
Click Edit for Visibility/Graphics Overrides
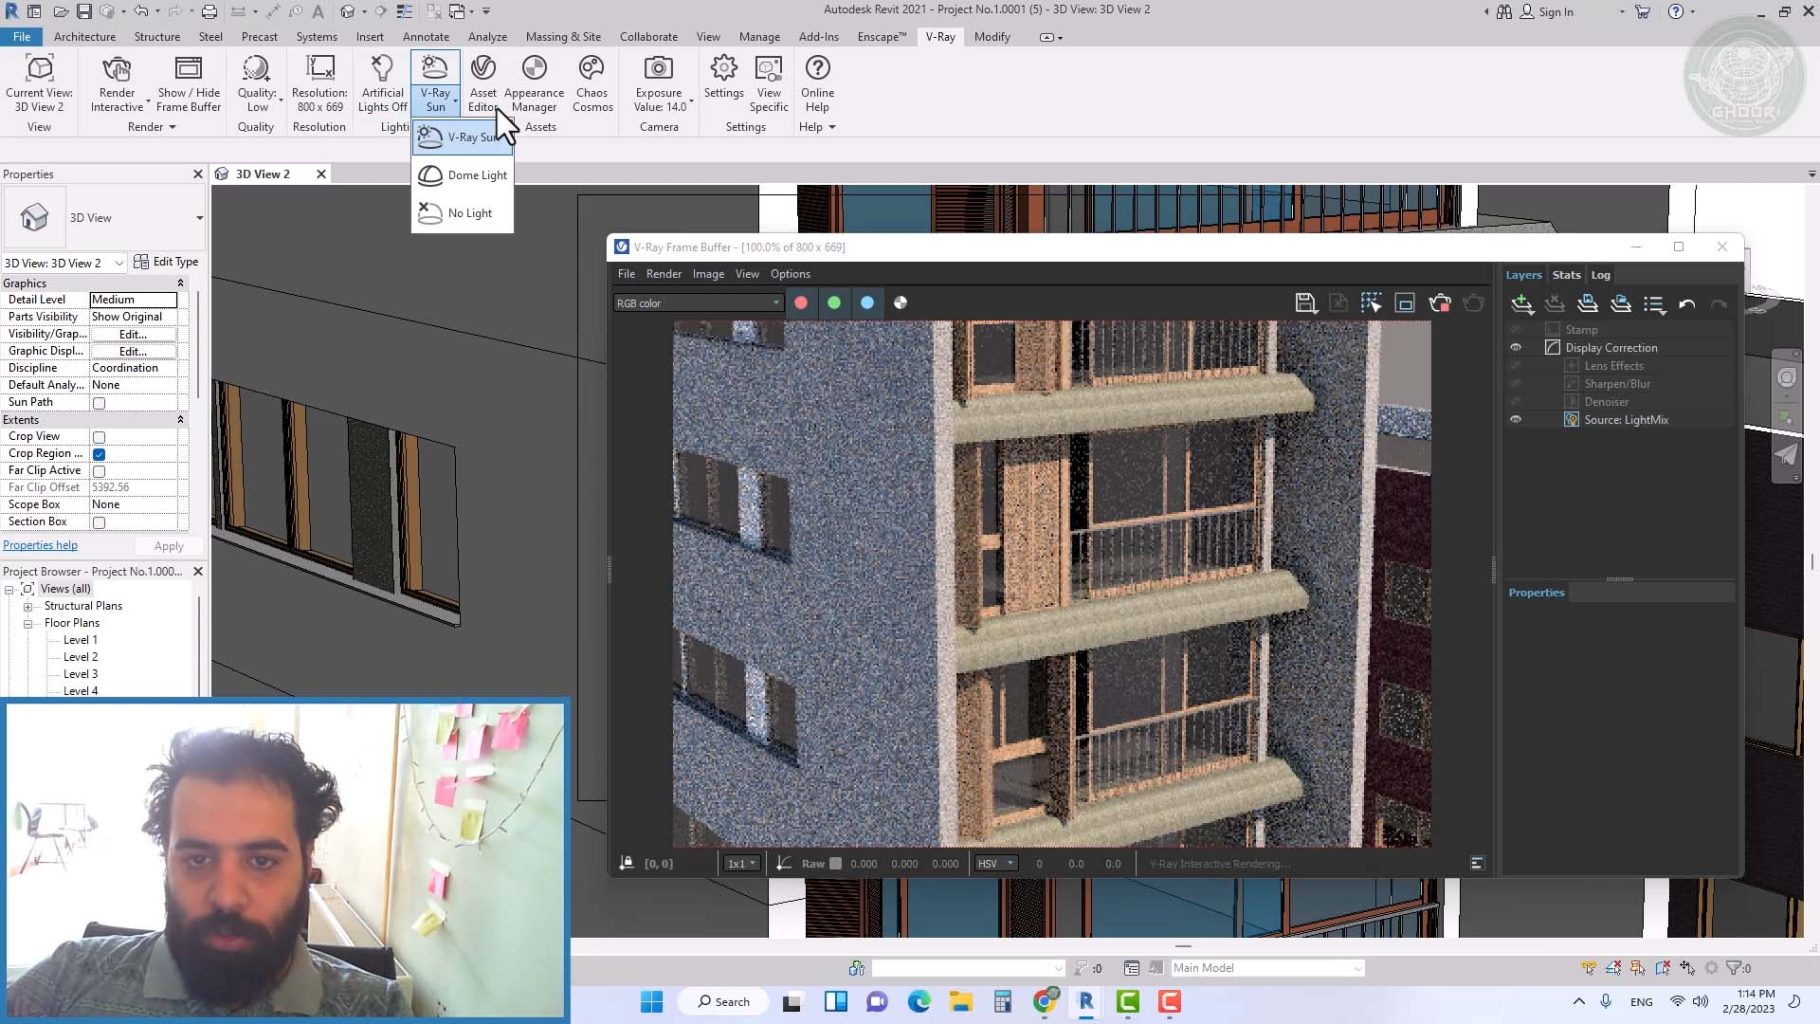(133, 334)
